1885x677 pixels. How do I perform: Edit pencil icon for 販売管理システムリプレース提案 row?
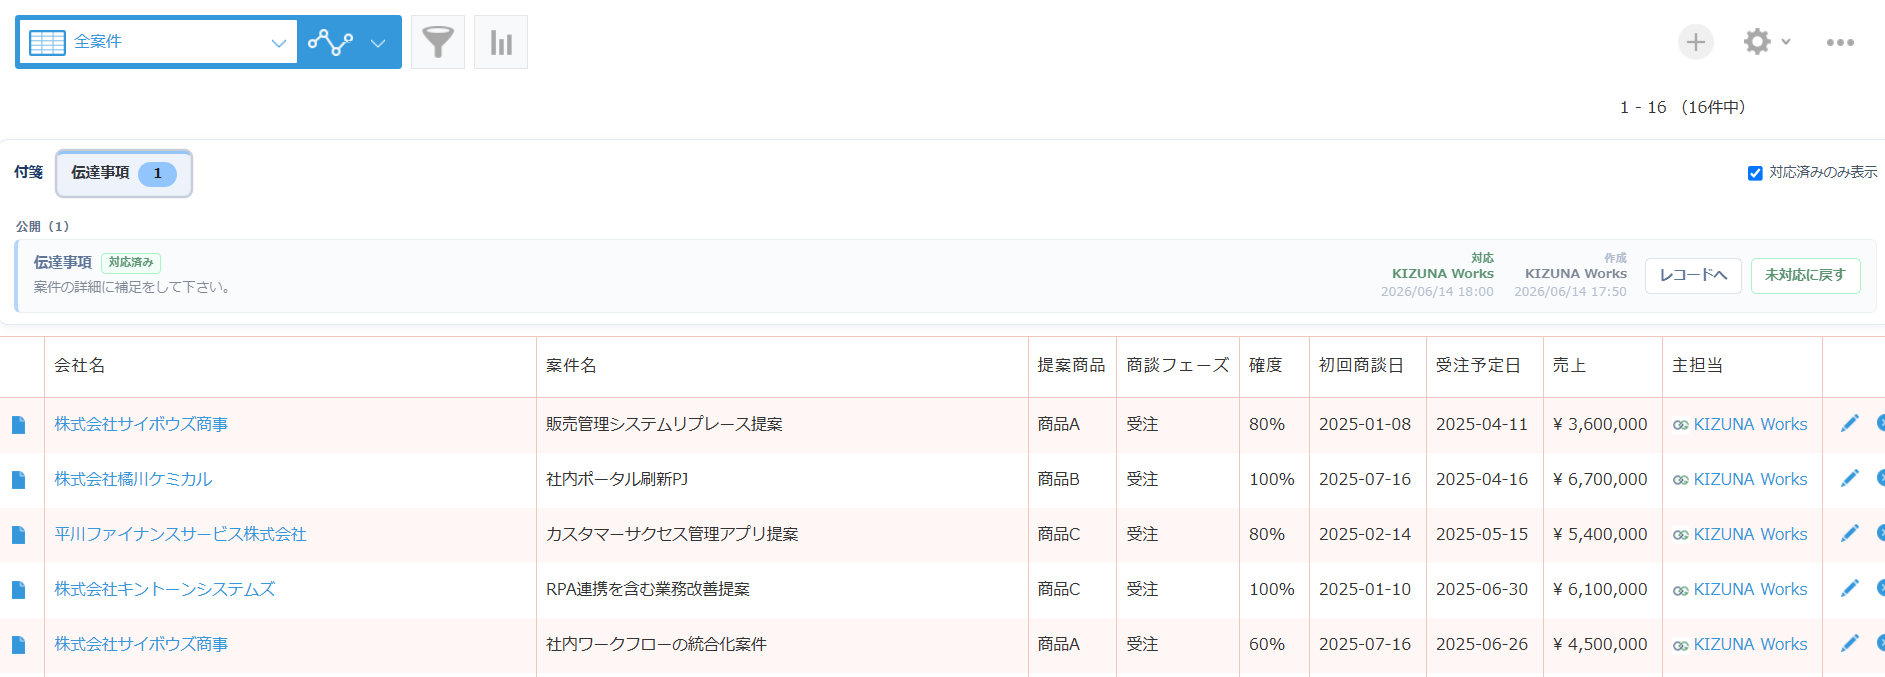[x=1850, y=424]
